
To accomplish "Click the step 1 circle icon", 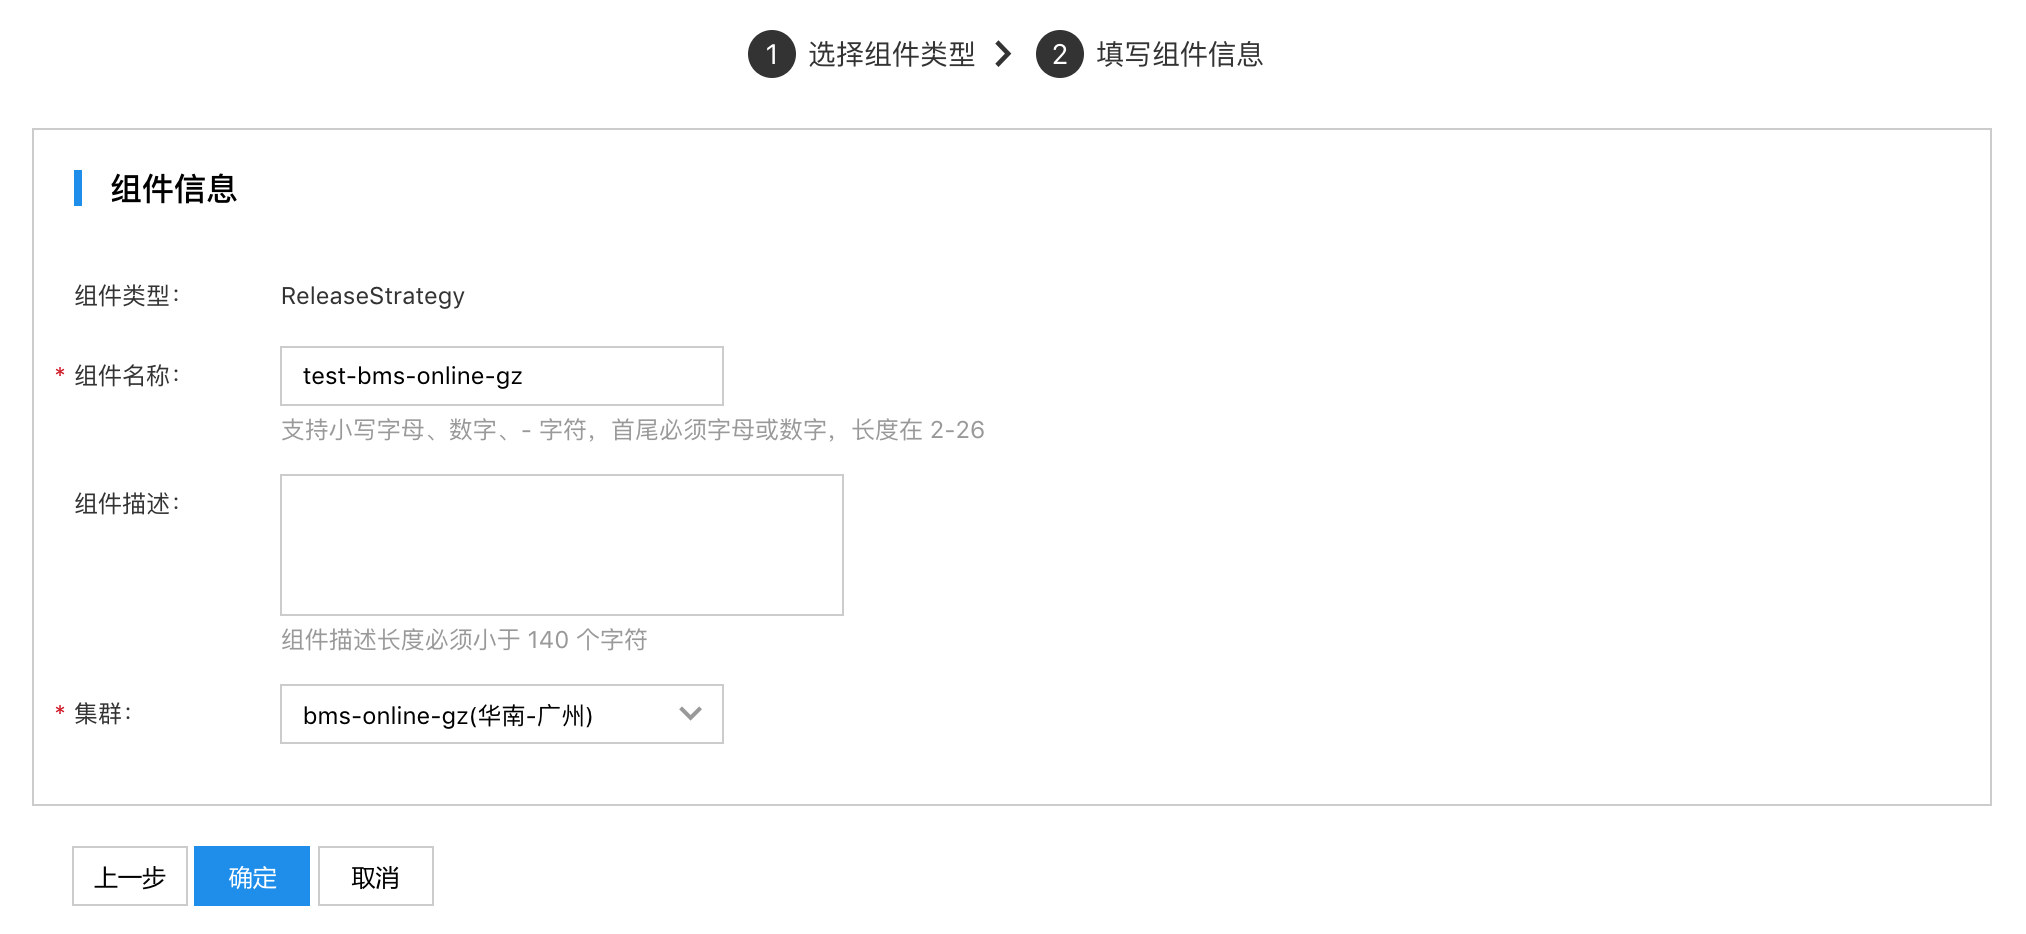I will coord(771,54).
